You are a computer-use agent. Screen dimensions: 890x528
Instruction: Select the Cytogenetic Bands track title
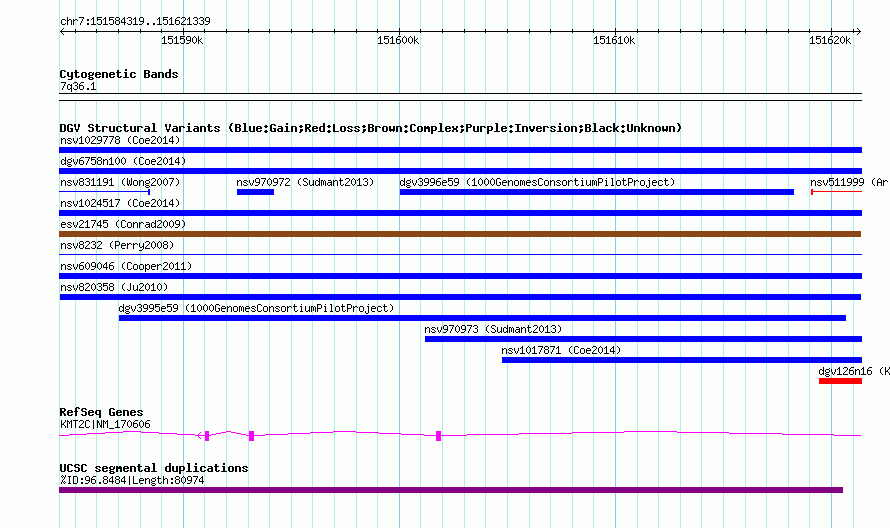[x=119, y=74]
